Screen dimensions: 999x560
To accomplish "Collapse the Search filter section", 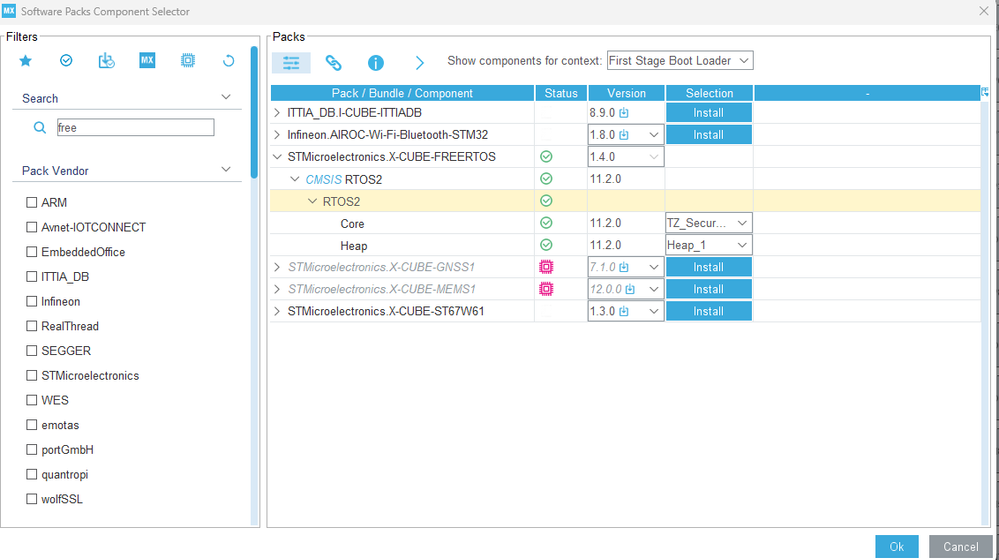I will pyautogui.click(x=226, y=97).
